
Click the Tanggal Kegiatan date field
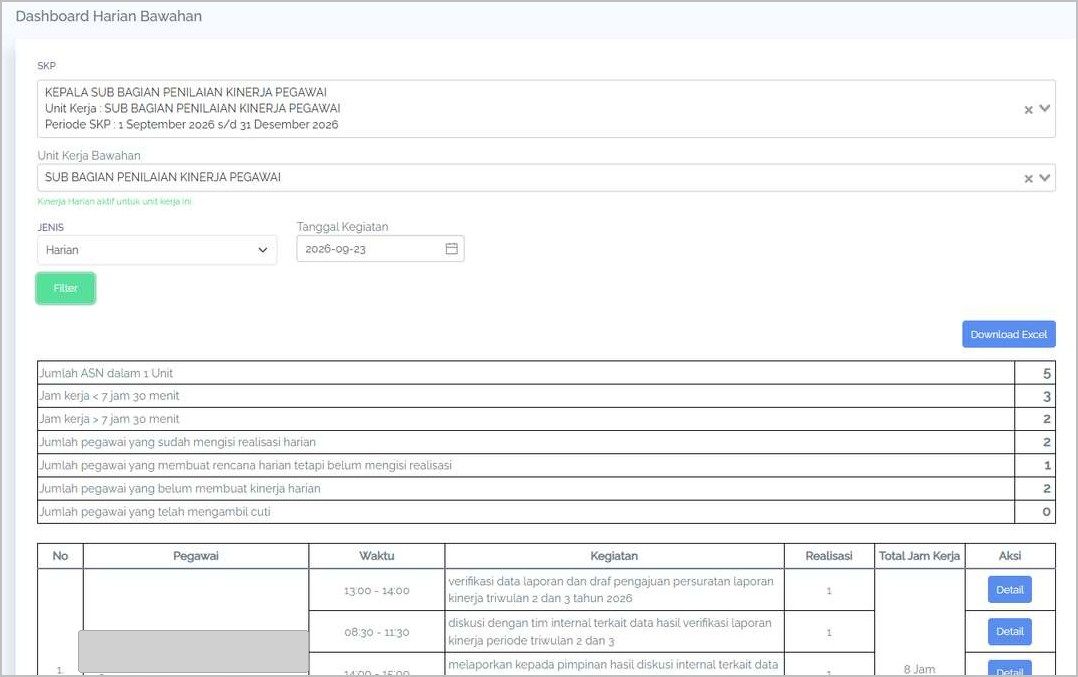click(380, 249)
